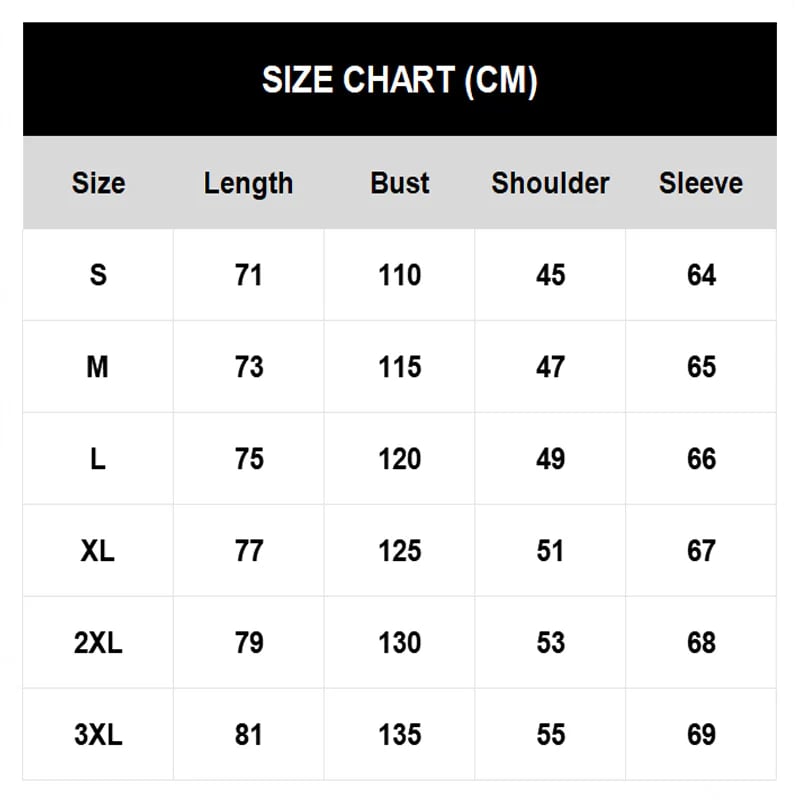Select the 3XL size row label
This screenshot has height=800, width=800.
(x=98, y=735)
